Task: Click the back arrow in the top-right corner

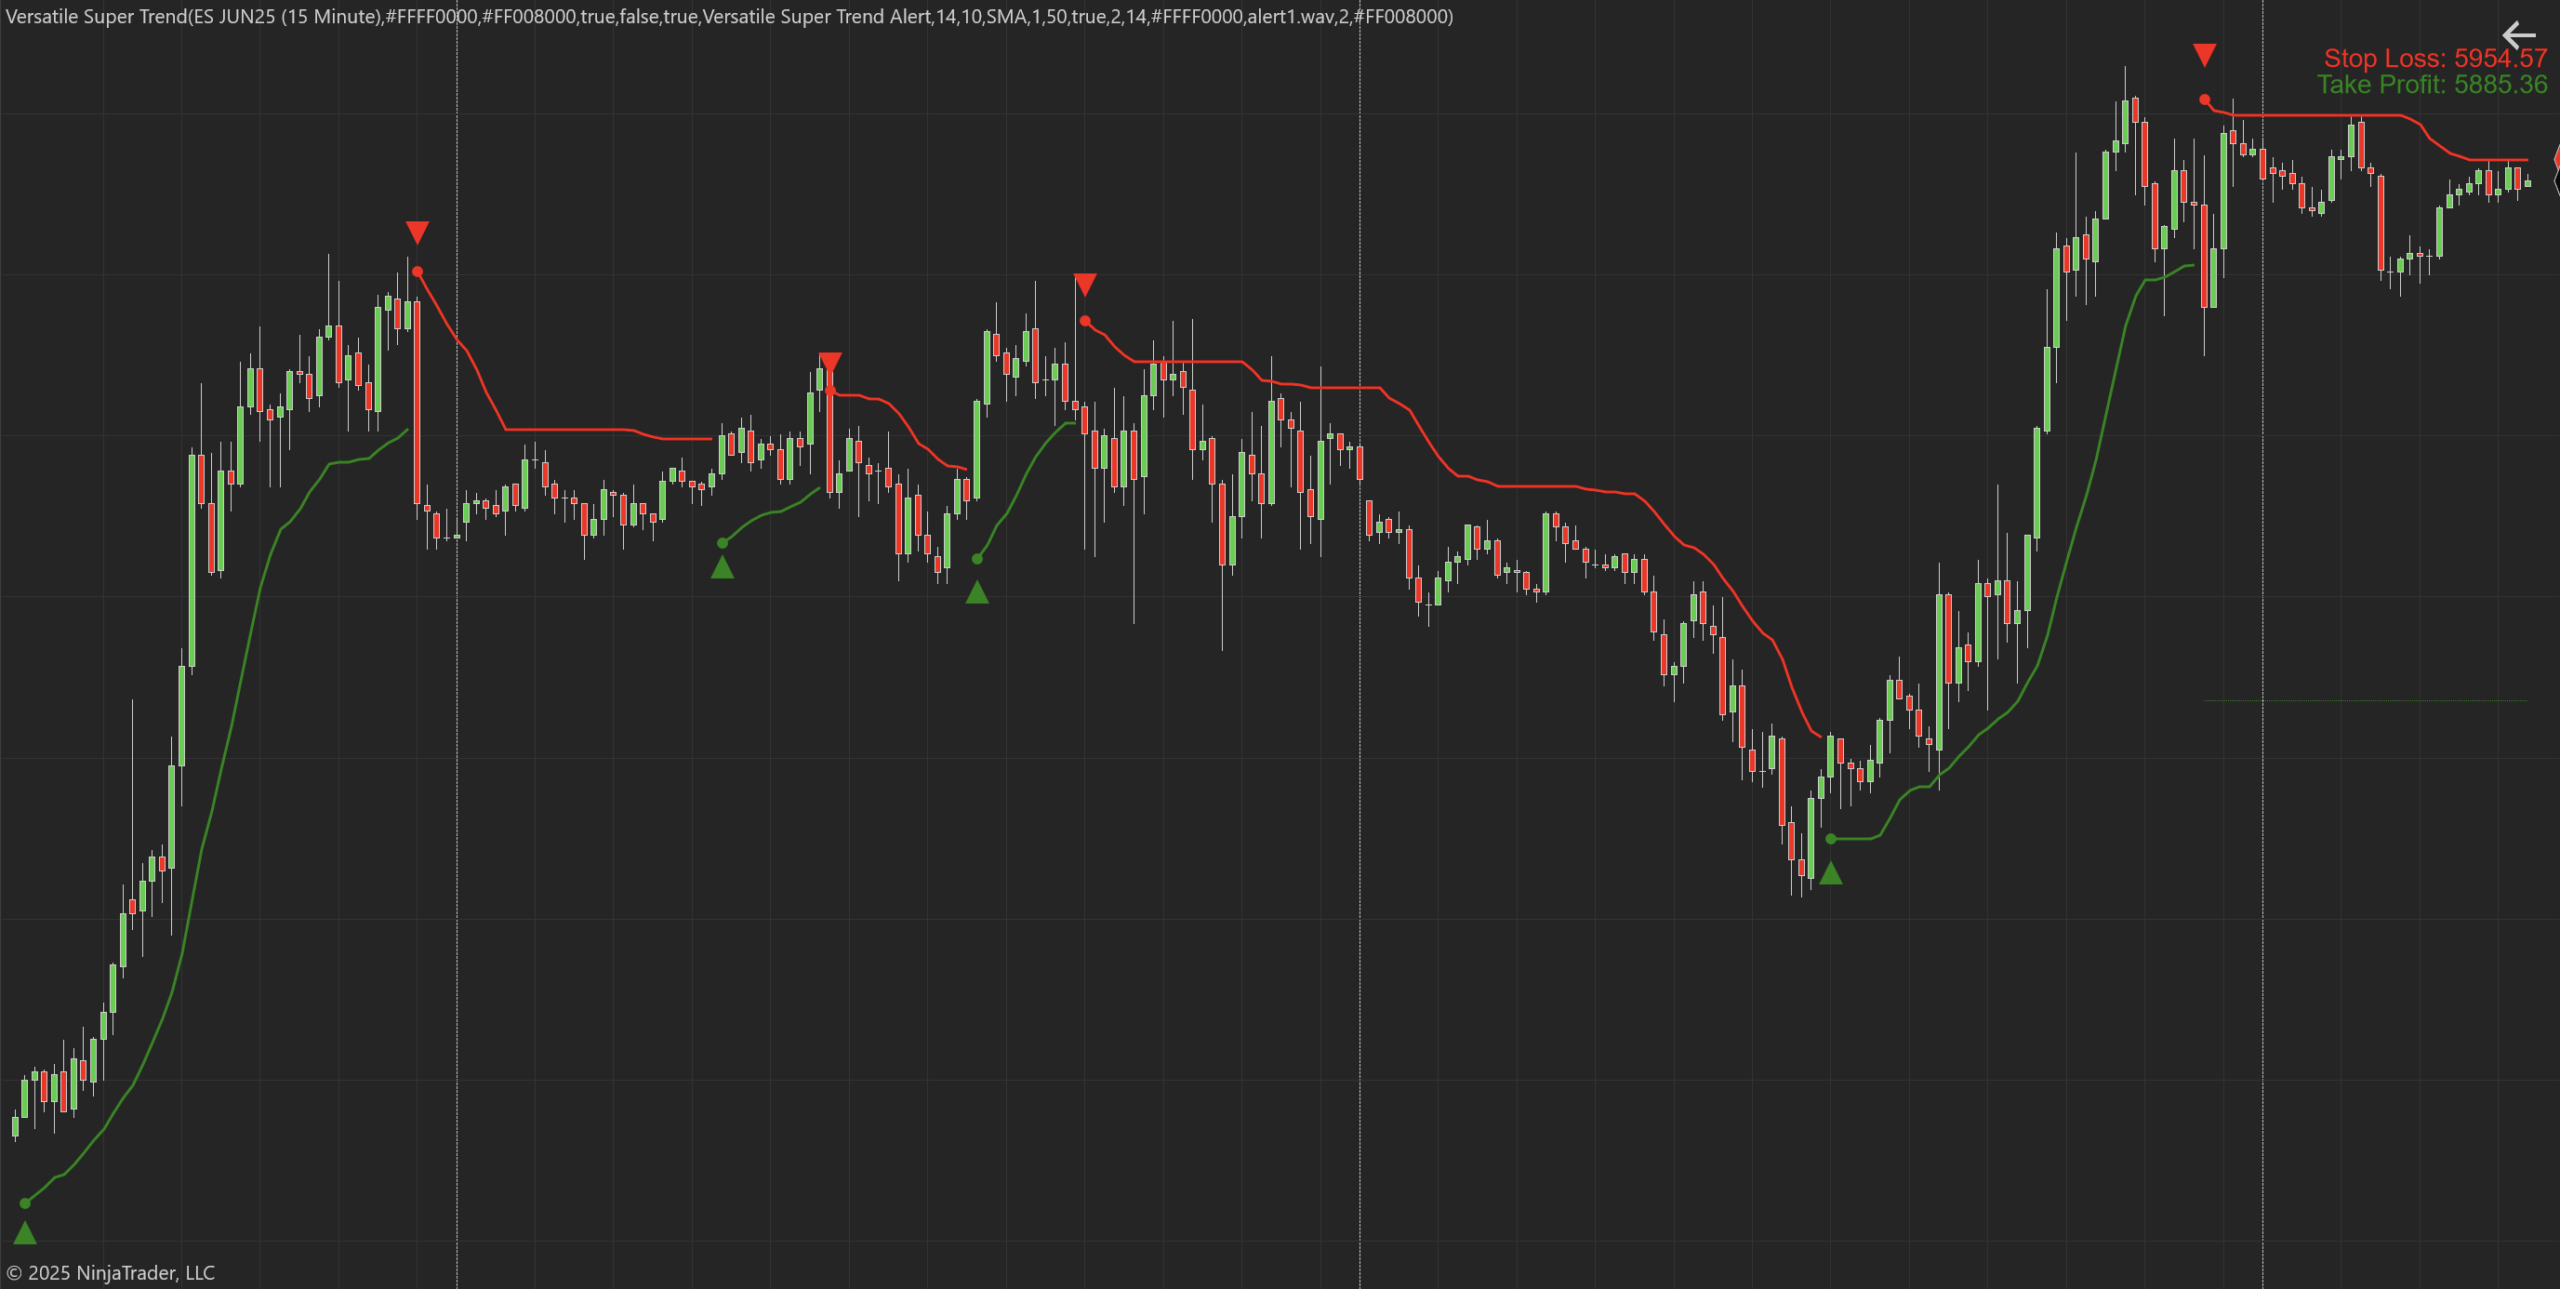Action: tap(2518, 35)
